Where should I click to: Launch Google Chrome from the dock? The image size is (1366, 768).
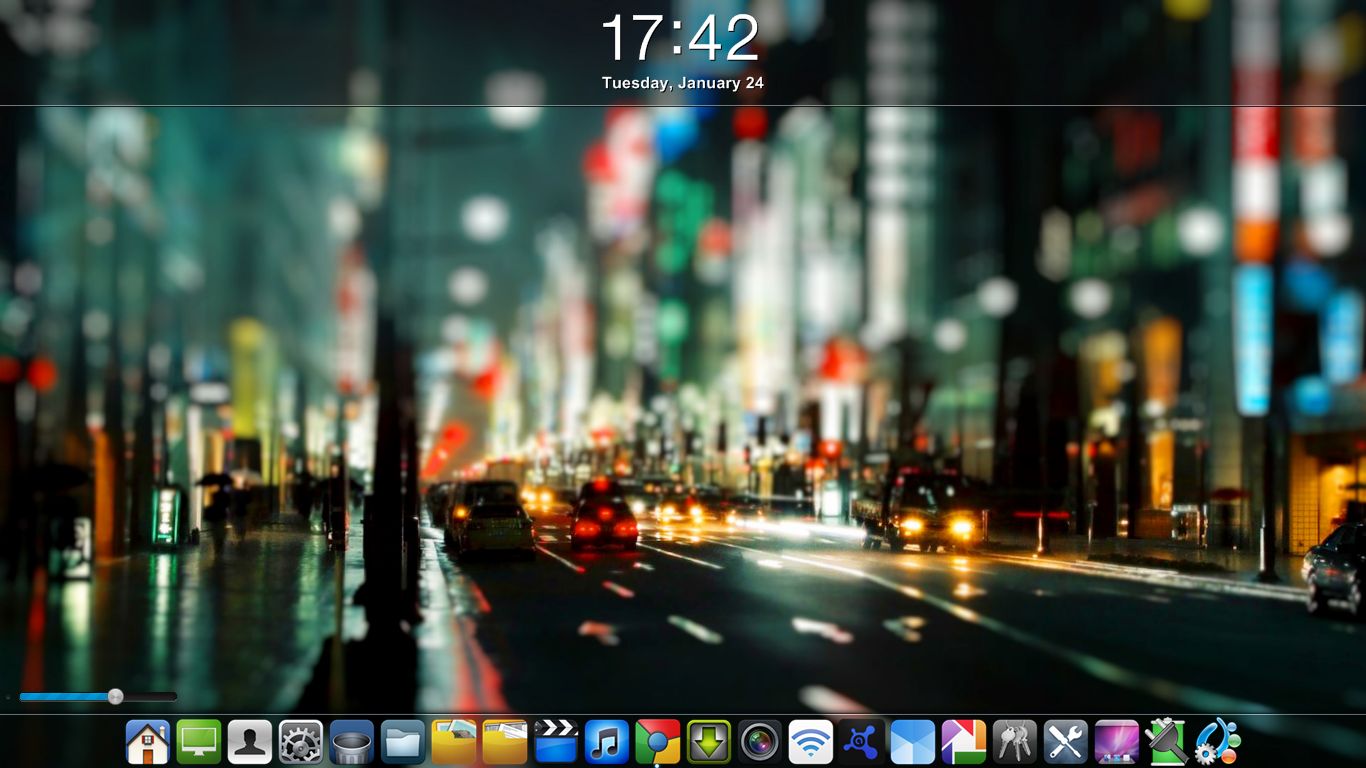coord(658,742)
